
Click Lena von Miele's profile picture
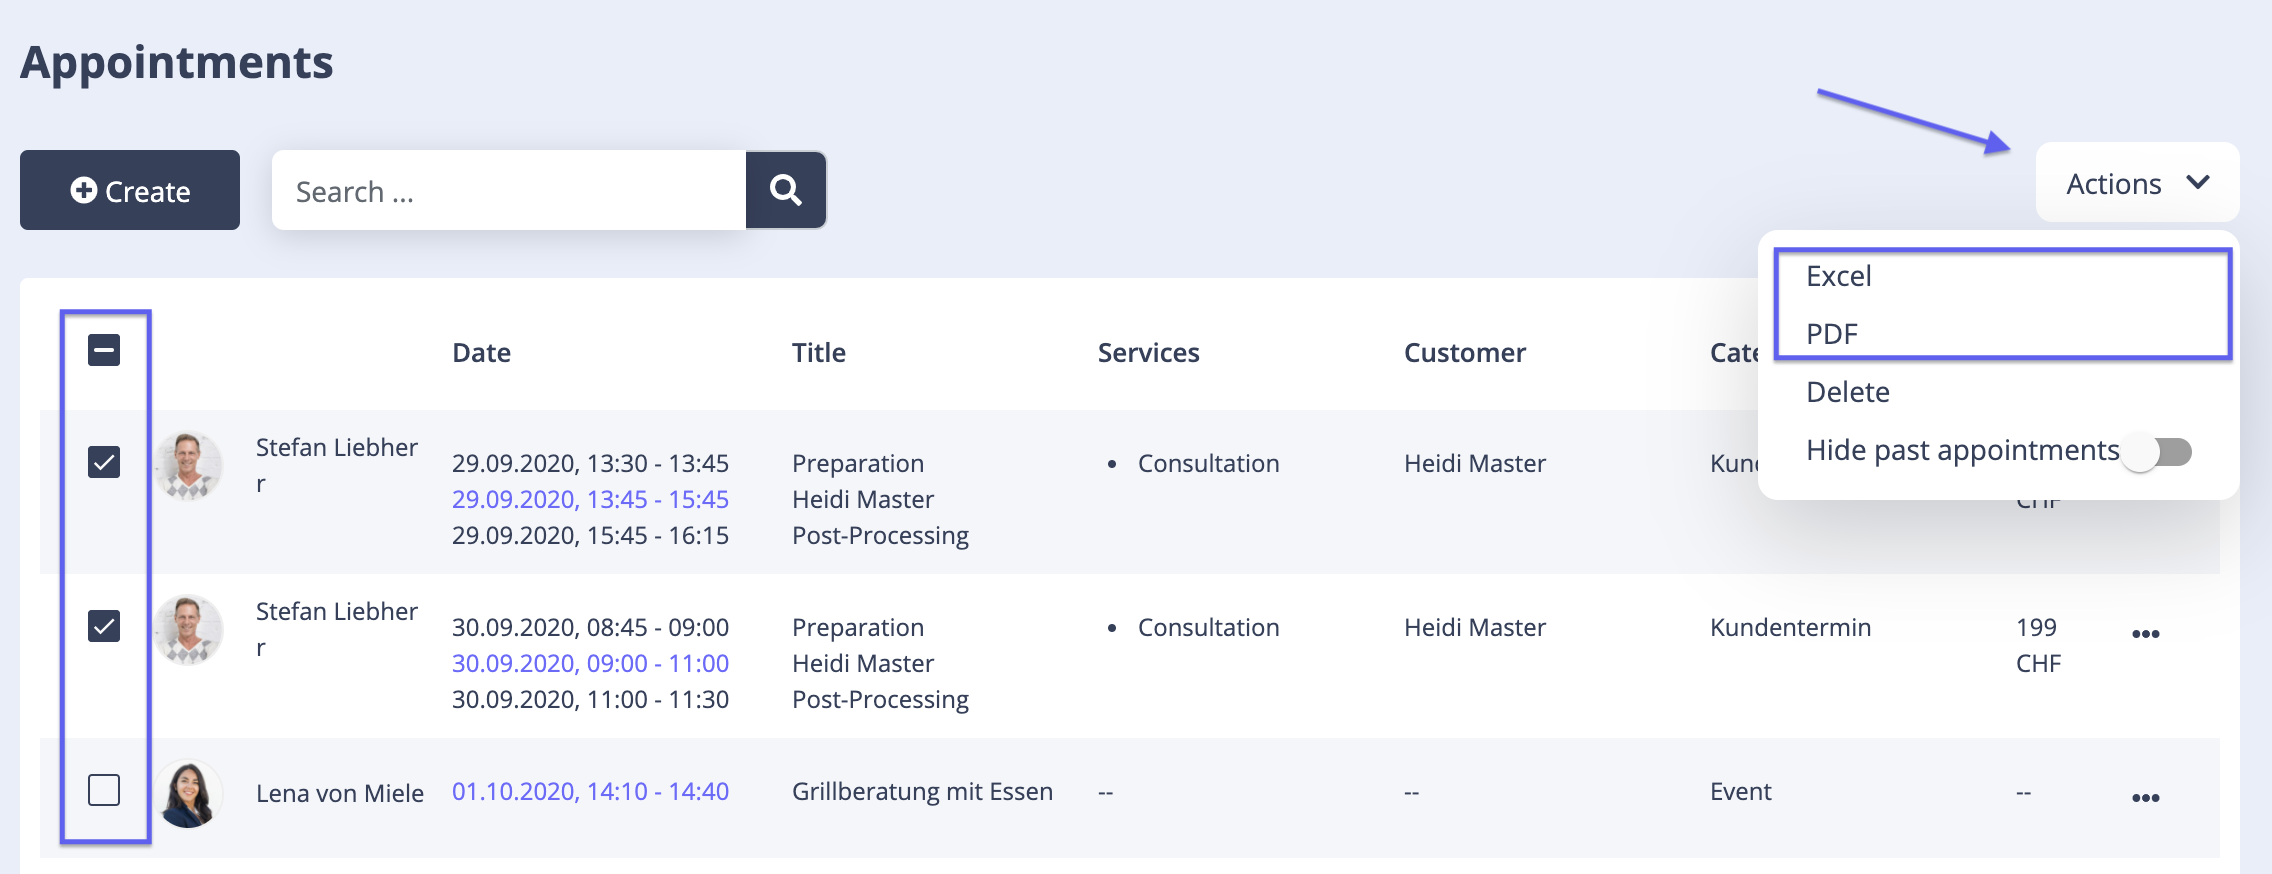pyautogui.click(x=188, y=794)
